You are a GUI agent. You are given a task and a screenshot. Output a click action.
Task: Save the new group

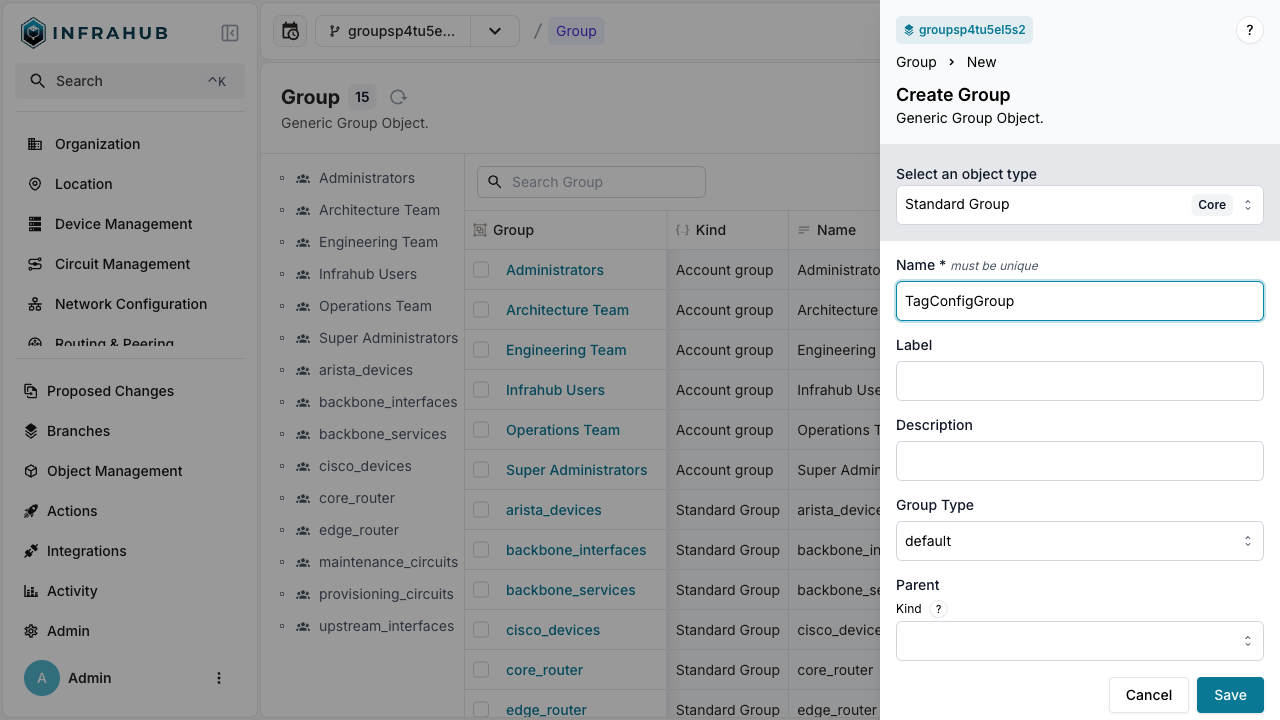pos(1229,695)
